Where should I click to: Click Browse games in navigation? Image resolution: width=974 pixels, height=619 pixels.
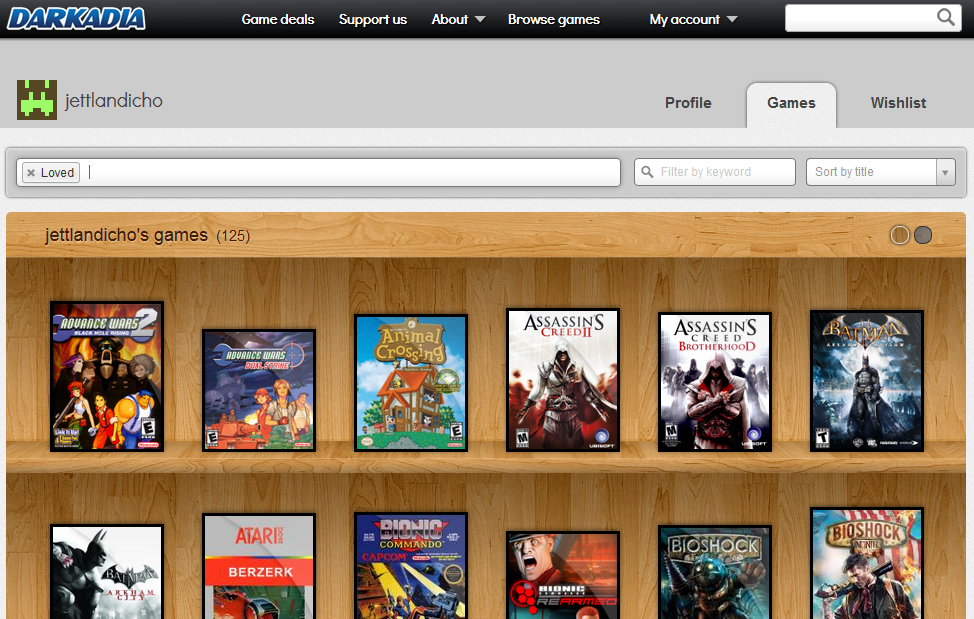click(554, 19)
